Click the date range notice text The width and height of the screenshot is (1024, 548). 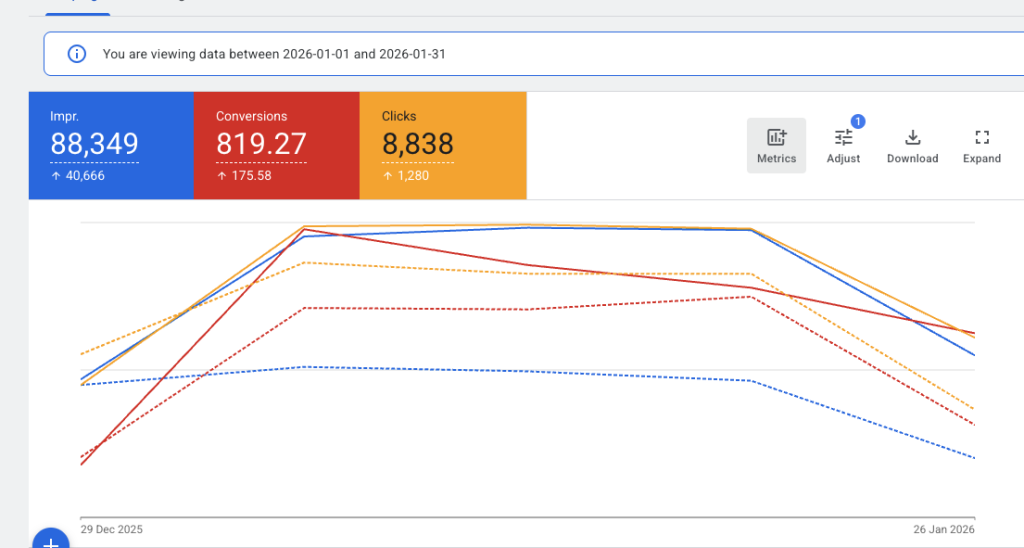[x=274, y=54]
